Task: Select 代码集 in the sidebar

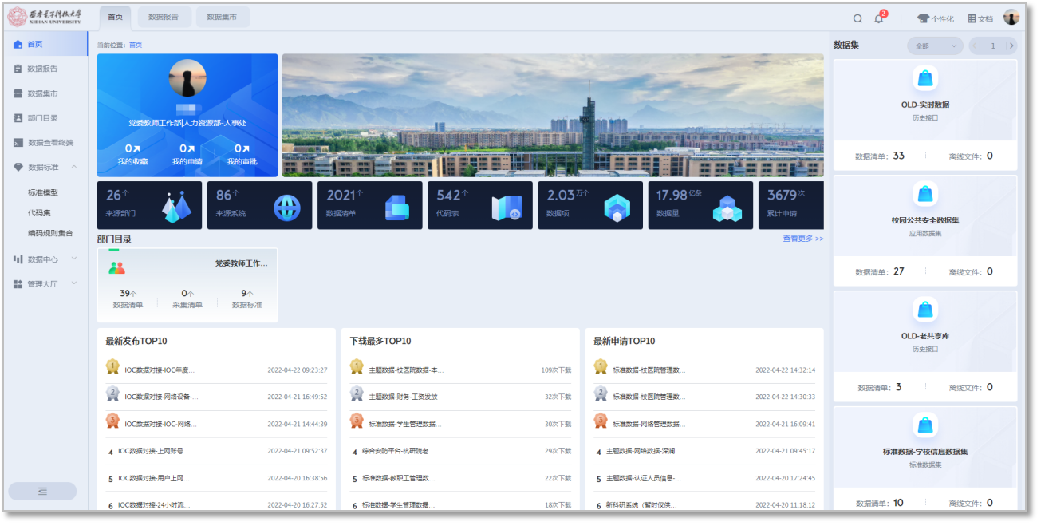Action: (x=39, y=213)
